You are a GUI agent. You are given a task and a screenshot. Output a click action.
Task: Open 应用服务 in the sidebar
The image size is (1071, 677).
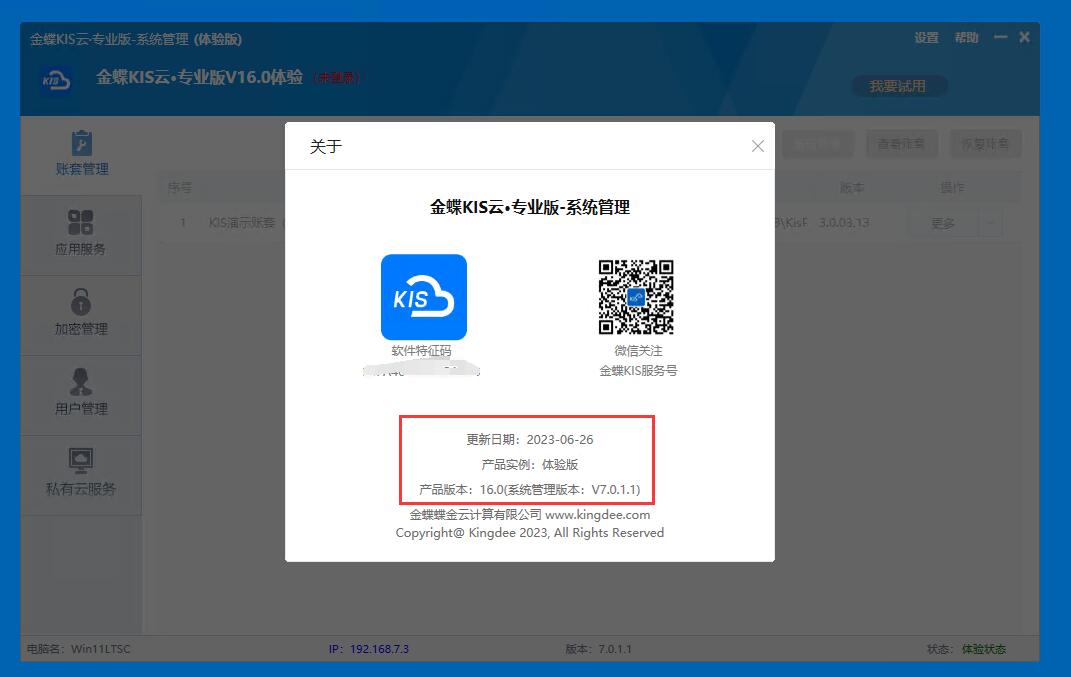click(x=81, y=234)
